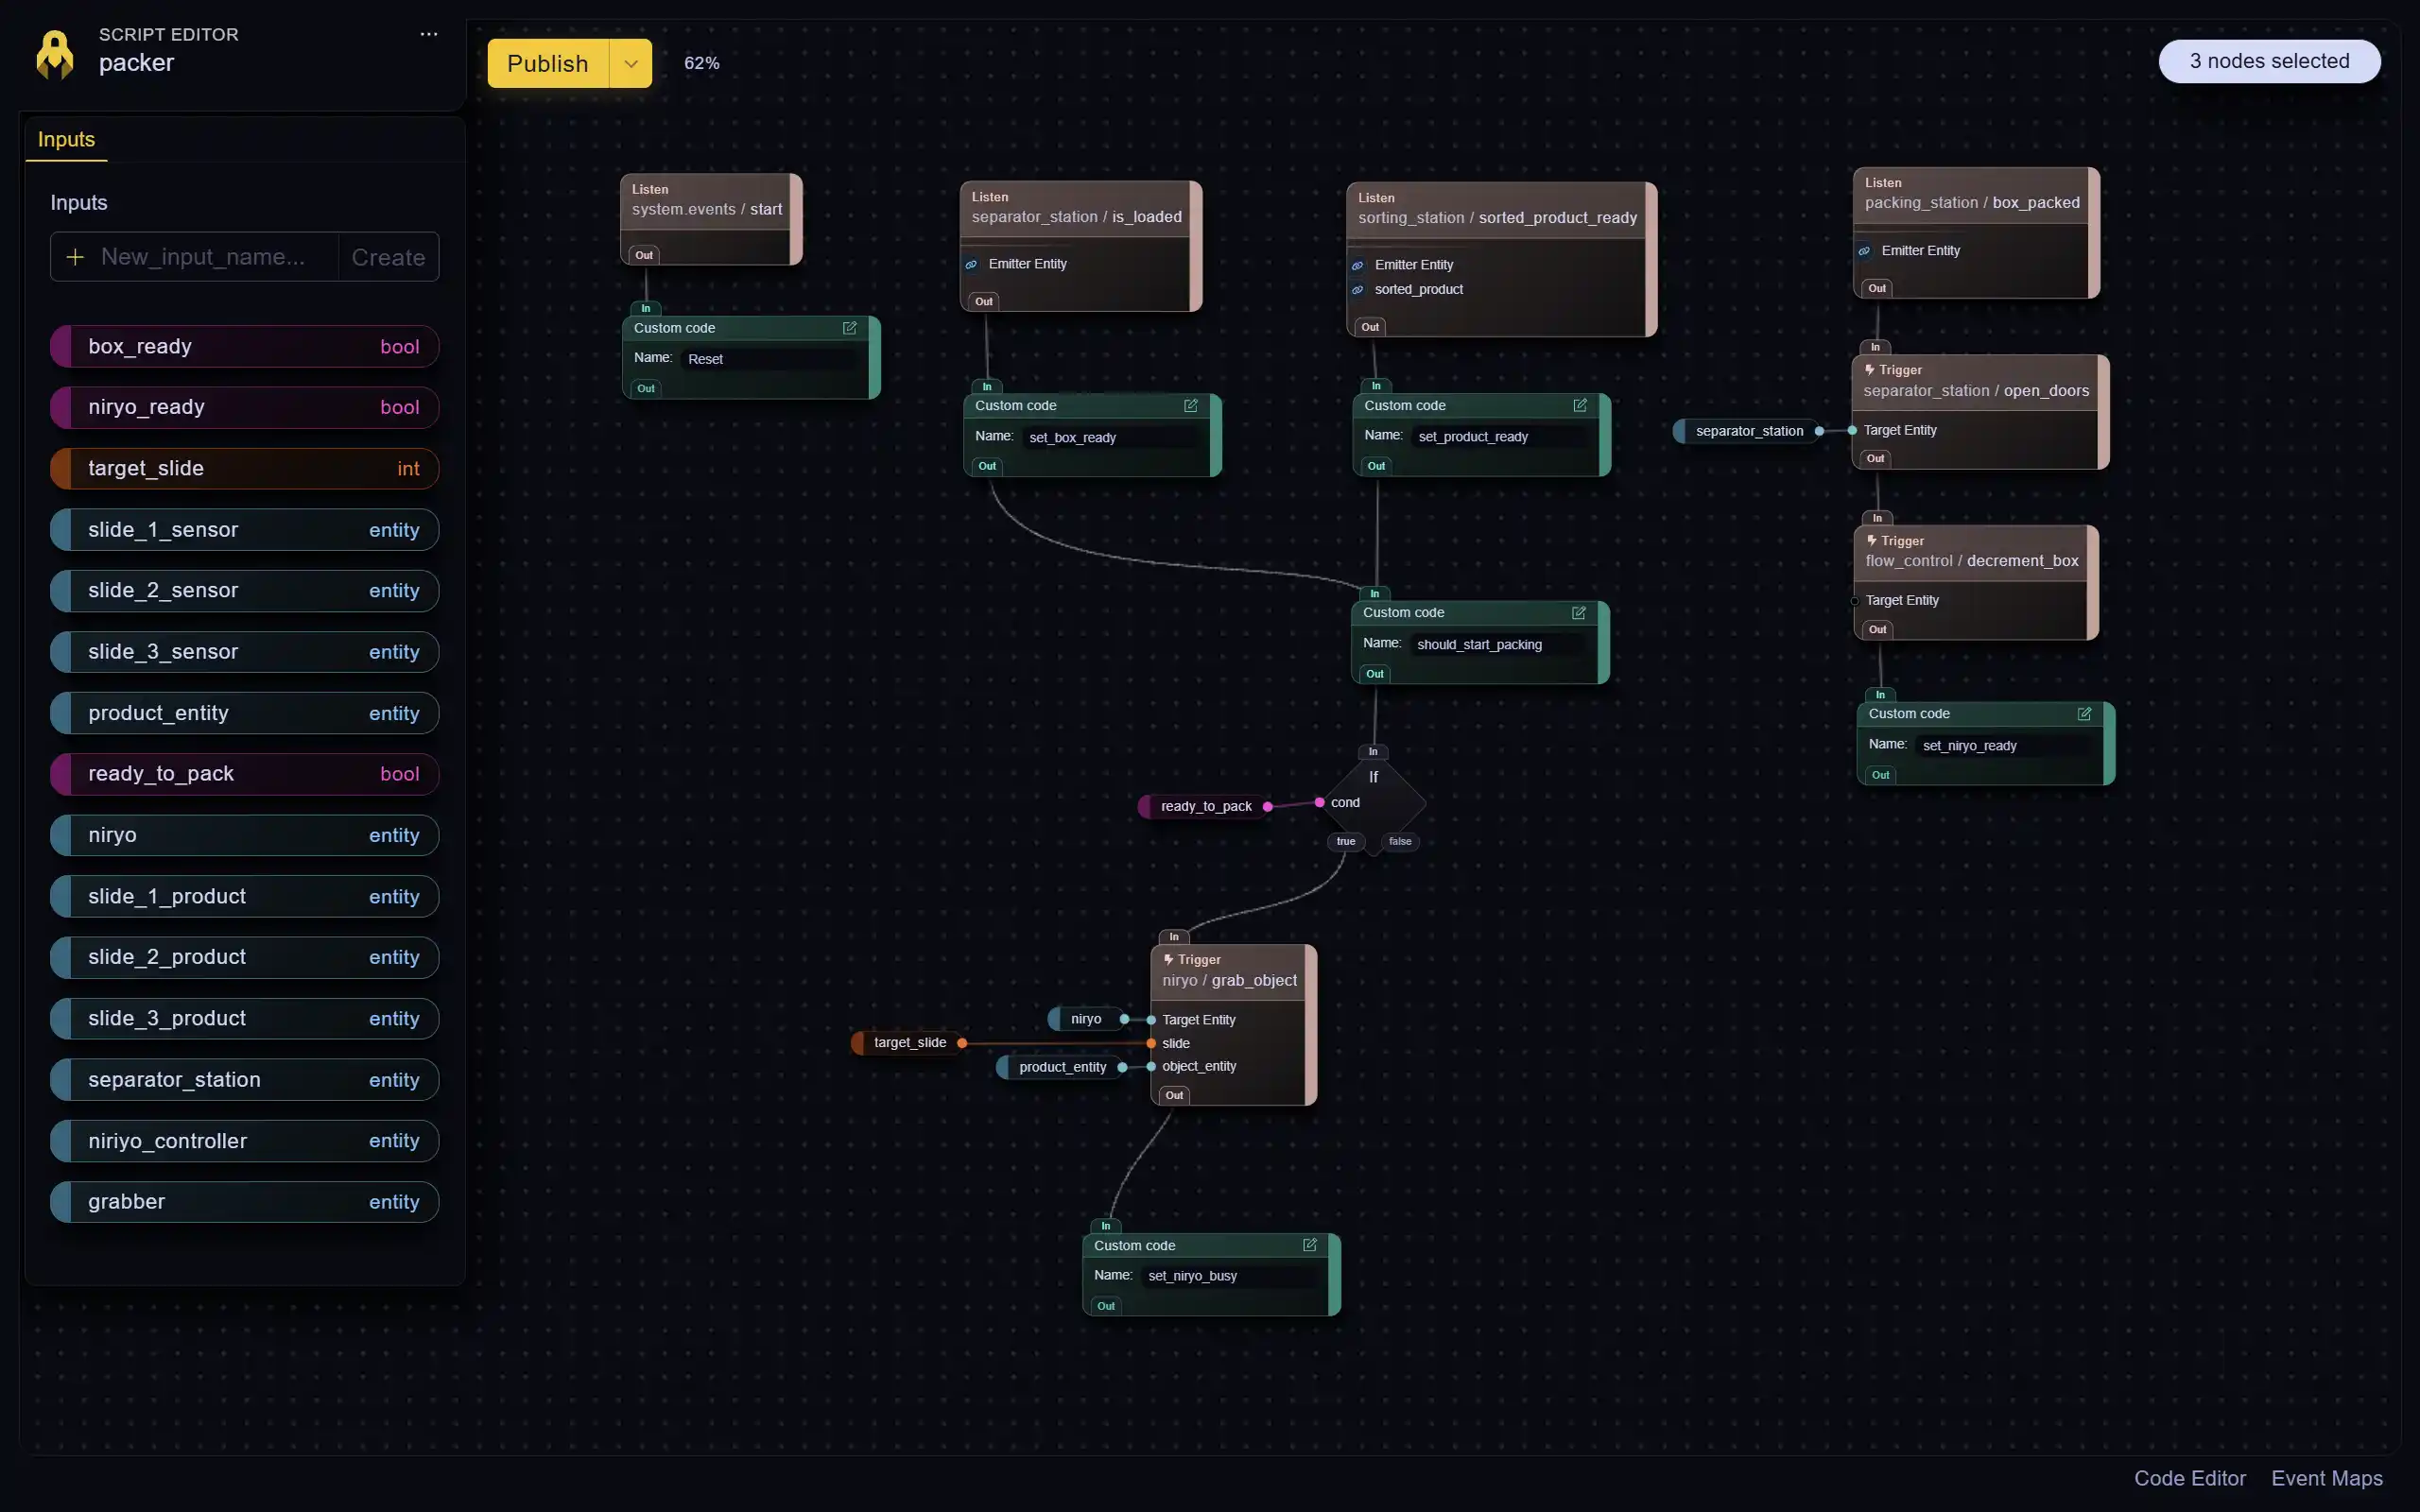
Task: Click the lightning icon on niryo/grab_object trigger
Action: tap(1168, 959)
